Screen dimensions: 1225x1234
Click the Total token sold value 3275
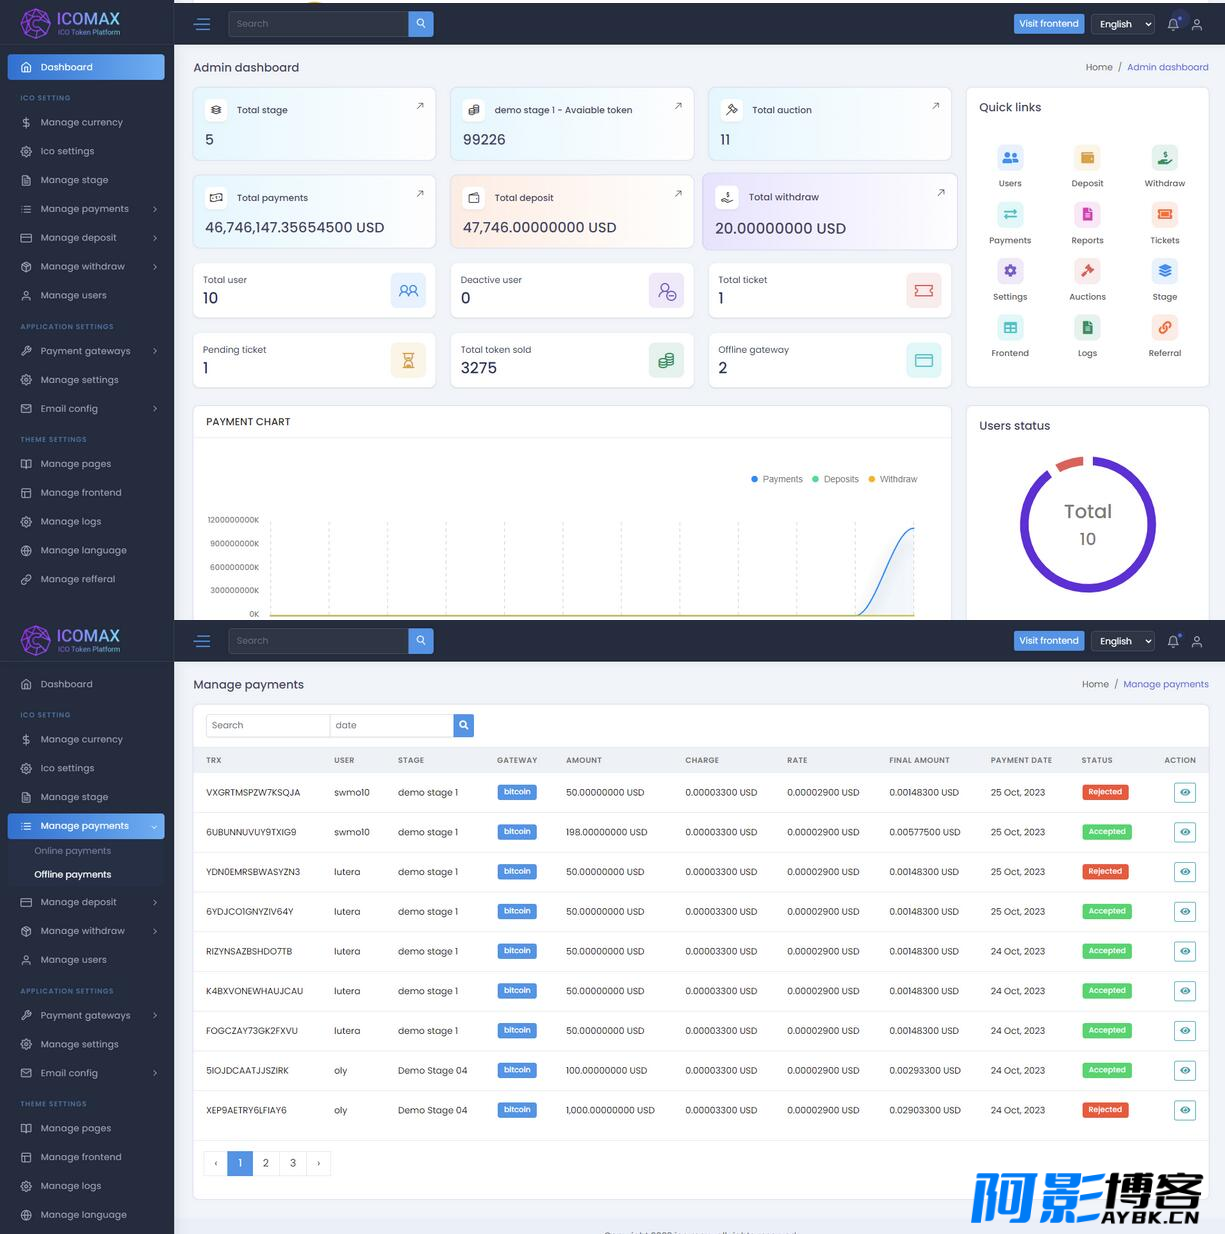(479, 368)
